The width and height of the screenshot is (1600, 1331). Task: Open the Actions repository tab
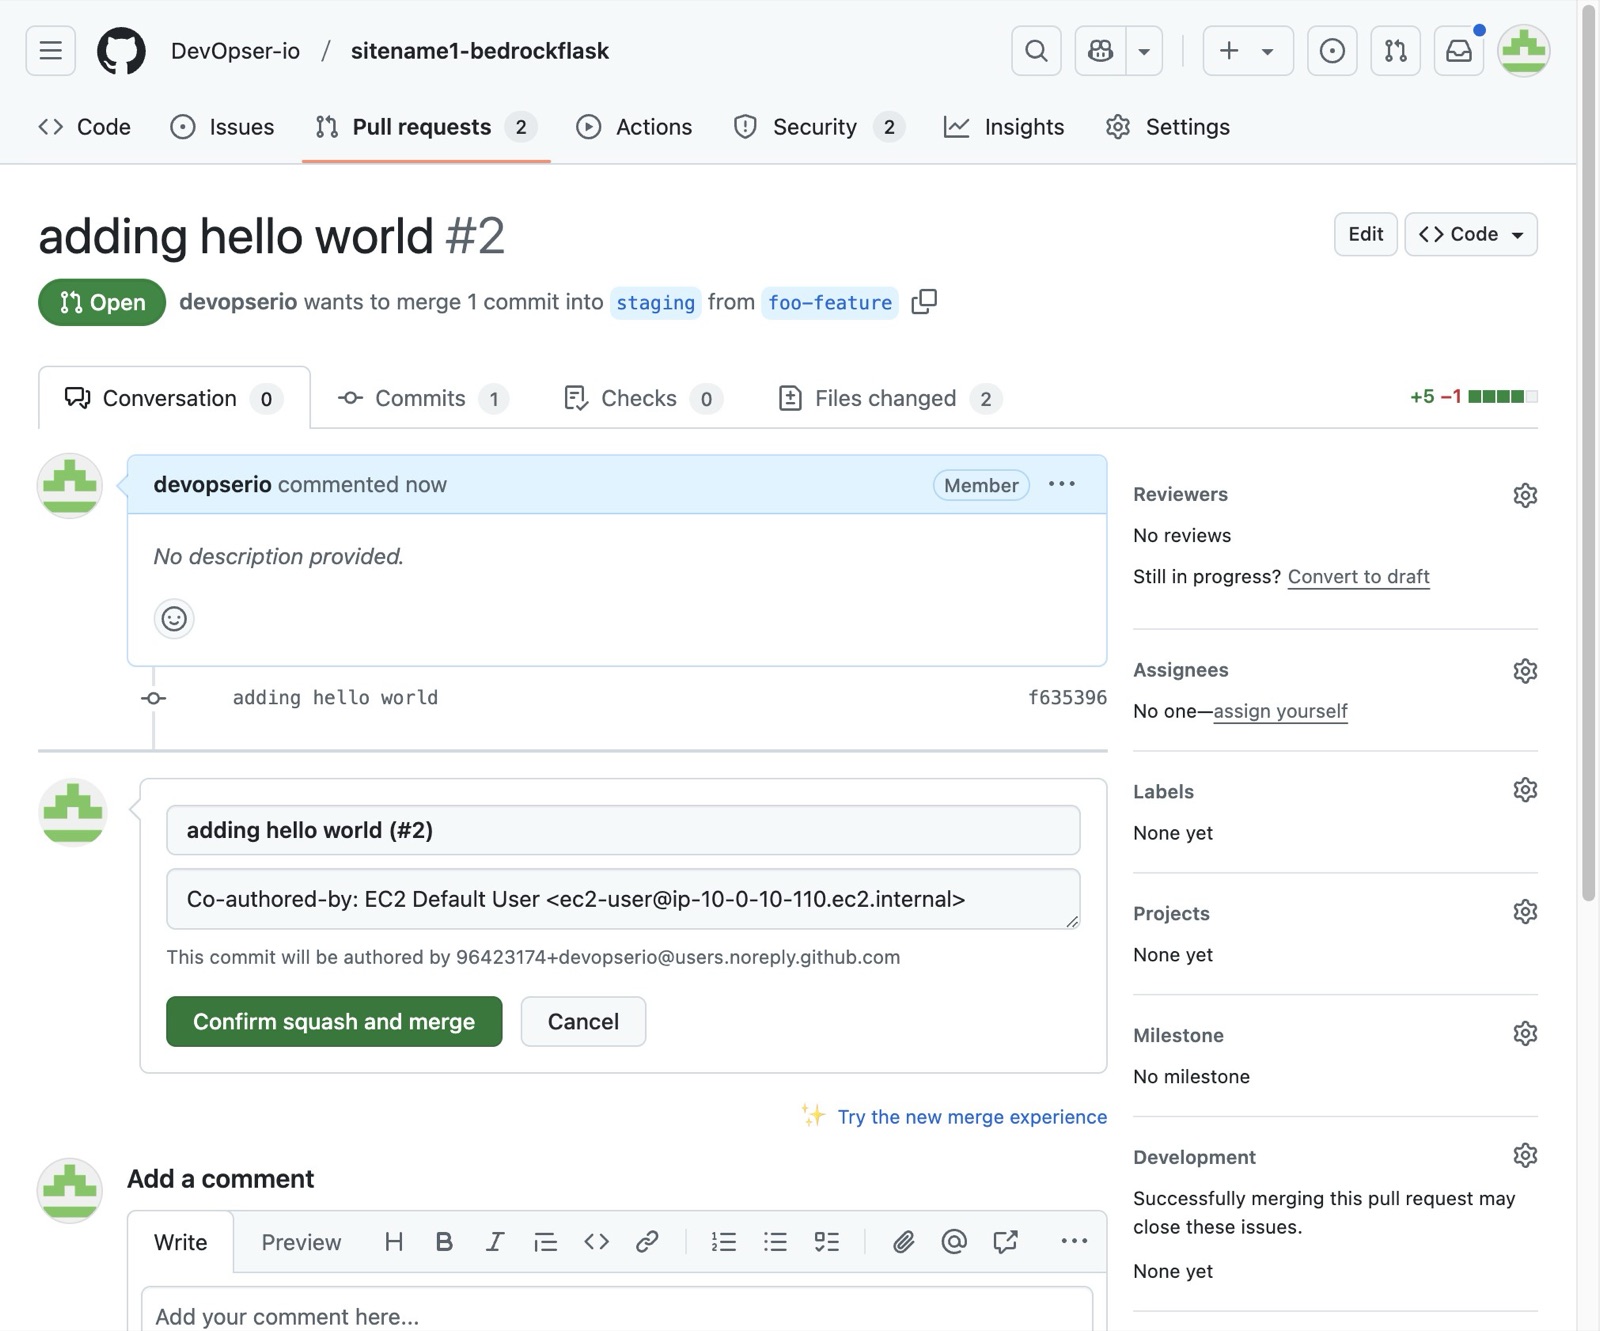tap(634, 127)
